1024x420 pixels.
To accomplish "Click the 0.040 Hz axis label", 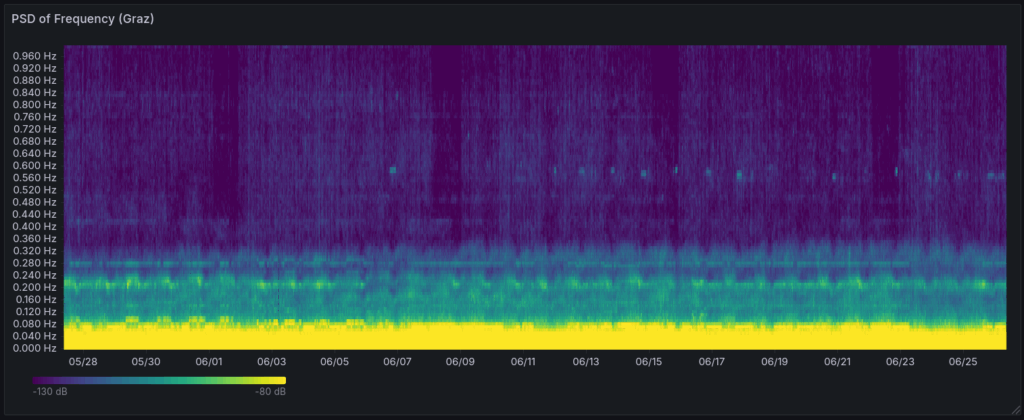I will tap(35, 336).
